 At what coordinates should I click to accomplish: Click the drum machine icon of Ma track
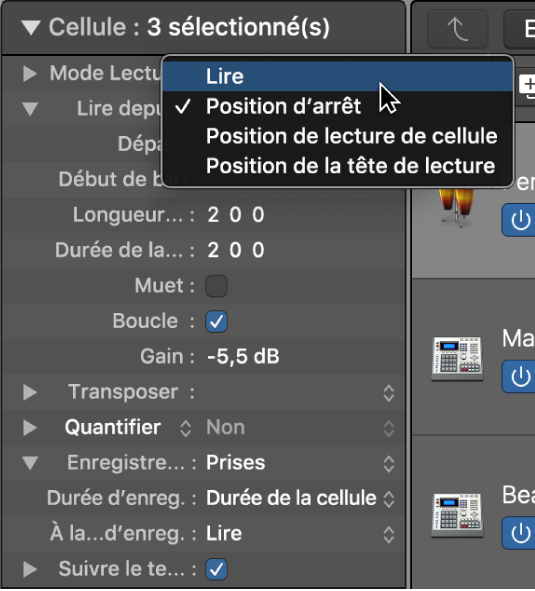tap(457, 359)
